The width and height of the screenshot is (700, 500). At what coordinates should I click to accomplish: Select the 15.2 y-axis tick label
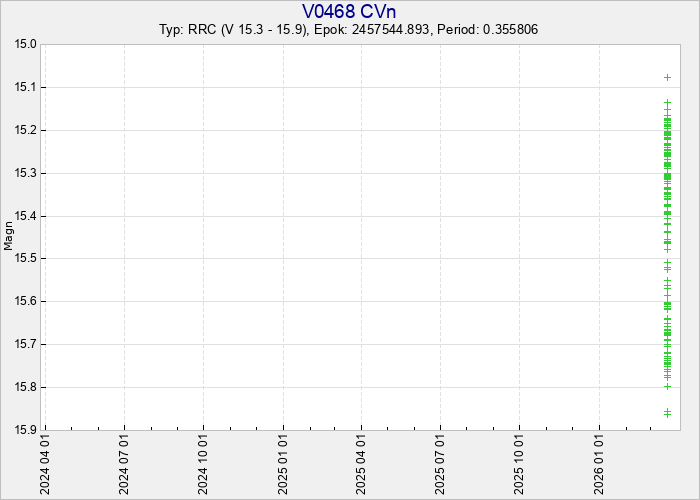coord(26,131)
